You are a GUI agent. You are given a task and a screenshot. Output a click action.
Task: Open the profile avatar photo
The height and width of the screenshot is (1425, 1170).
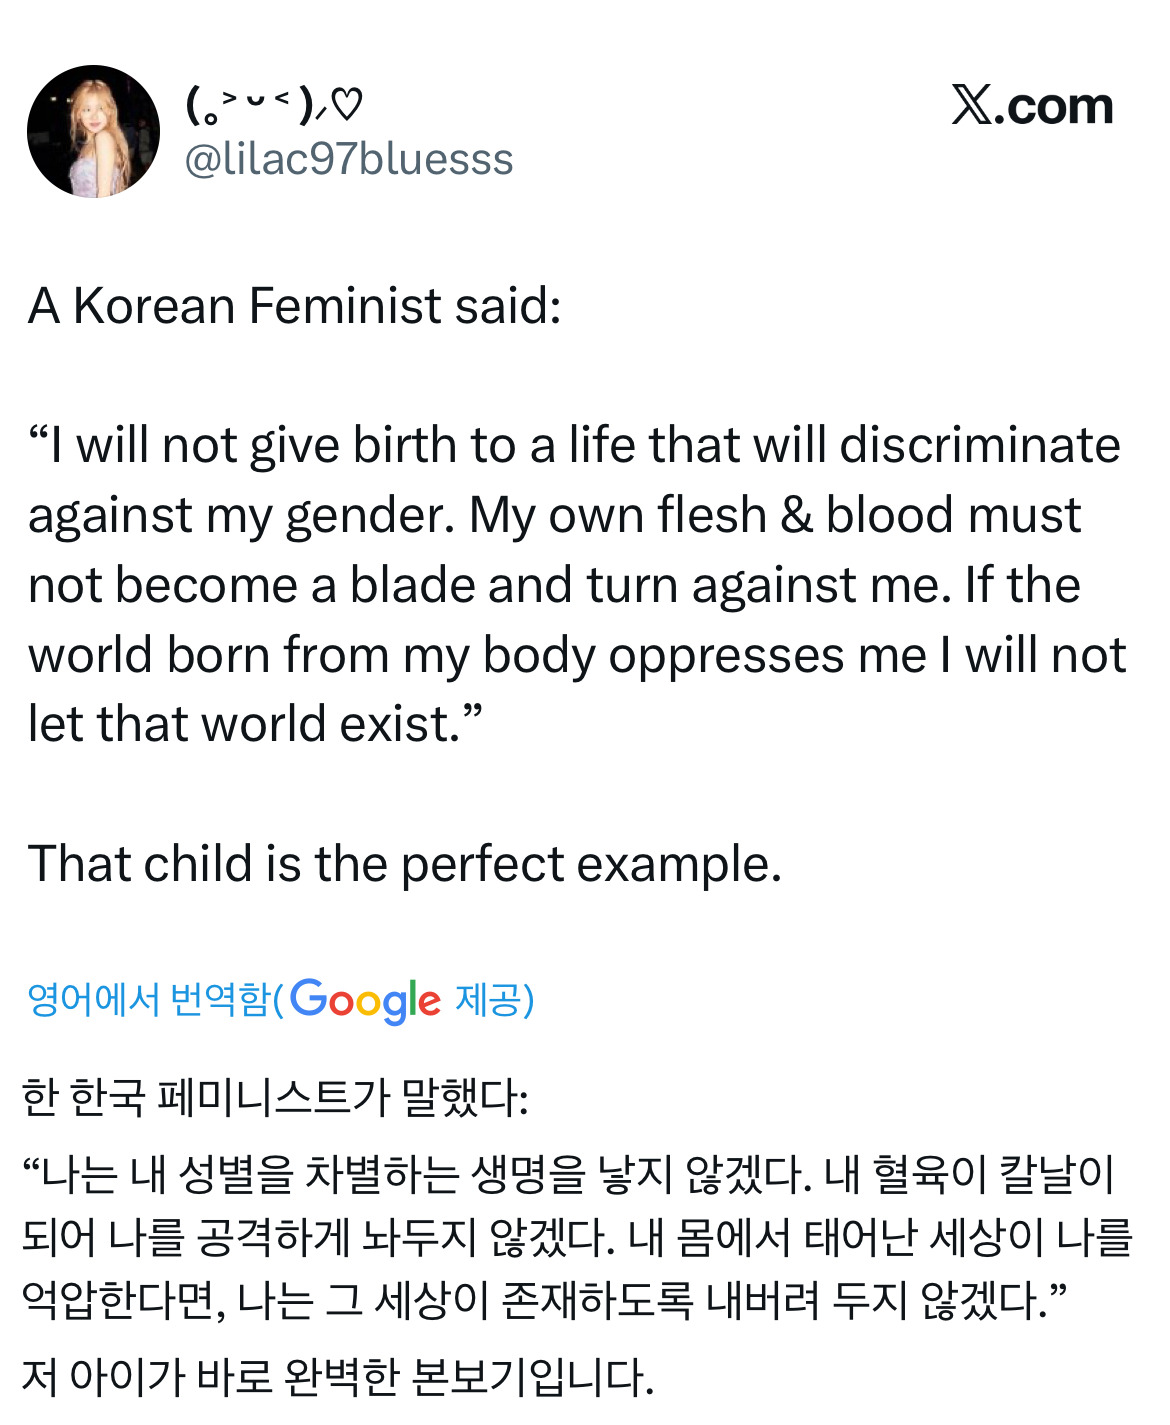click(x=93, y=131)
